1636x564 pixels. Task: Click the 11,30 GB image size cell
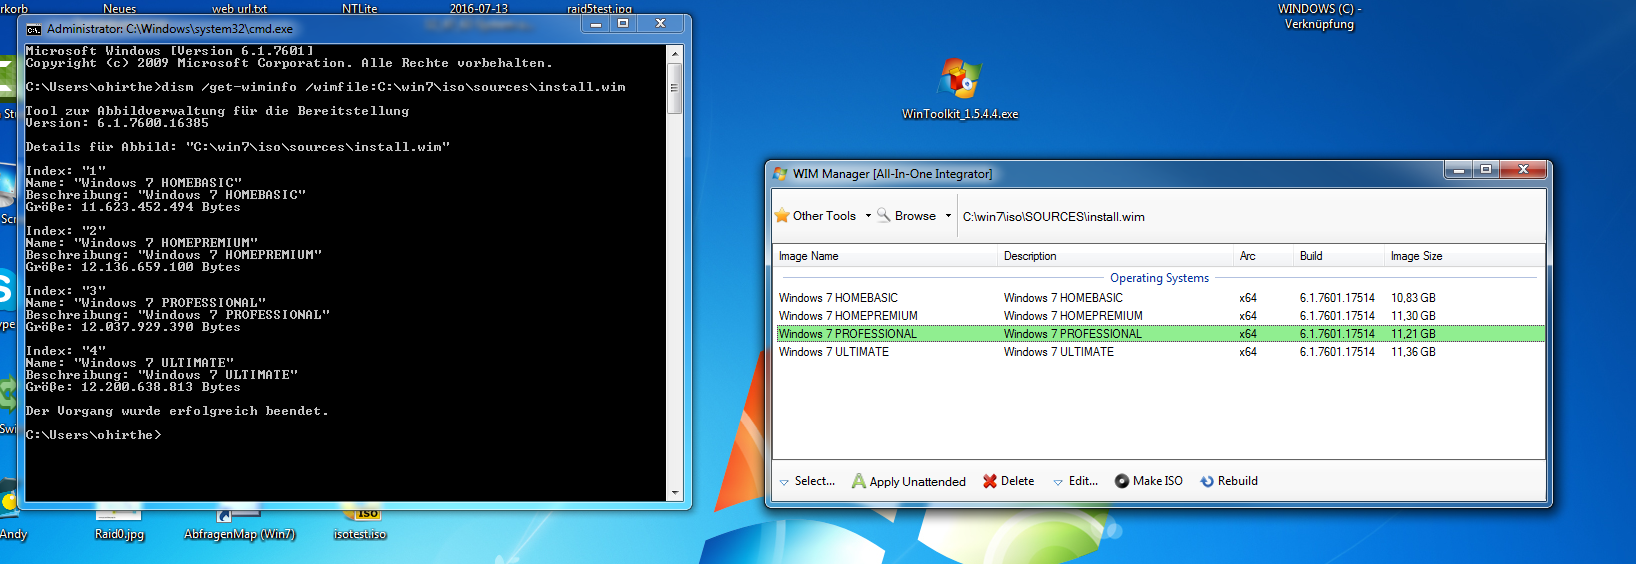point(1413,316)
